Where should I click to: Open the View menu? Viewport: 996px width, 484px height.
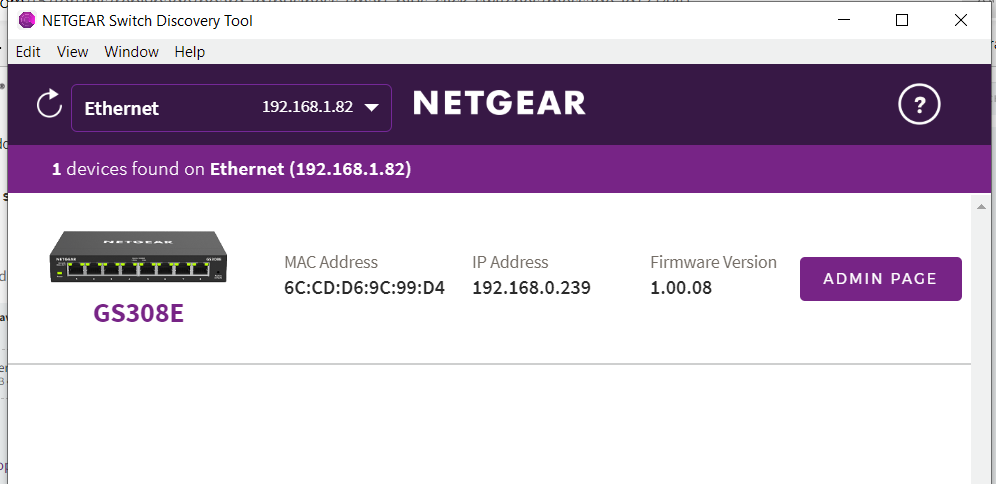pyautogui.click(x=72, y=52)
